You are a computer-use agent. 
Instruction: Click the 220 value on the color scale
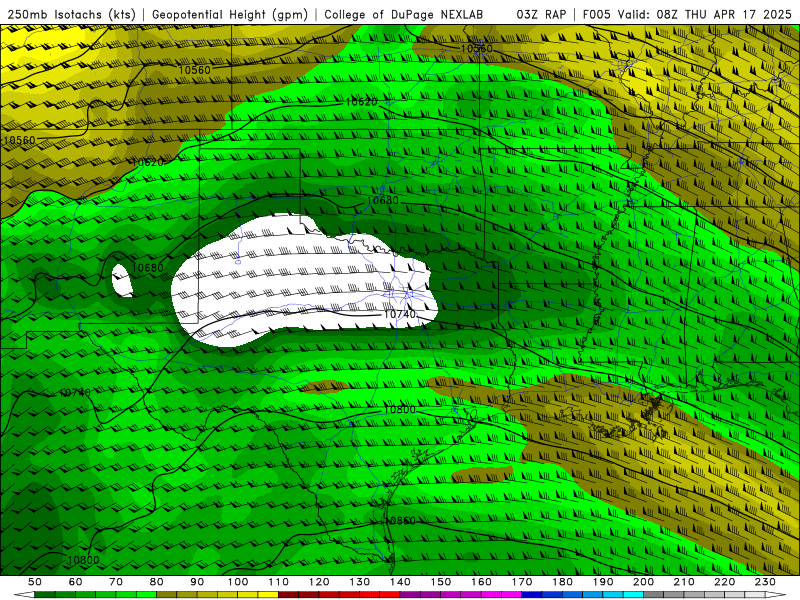tap(725, 582)
